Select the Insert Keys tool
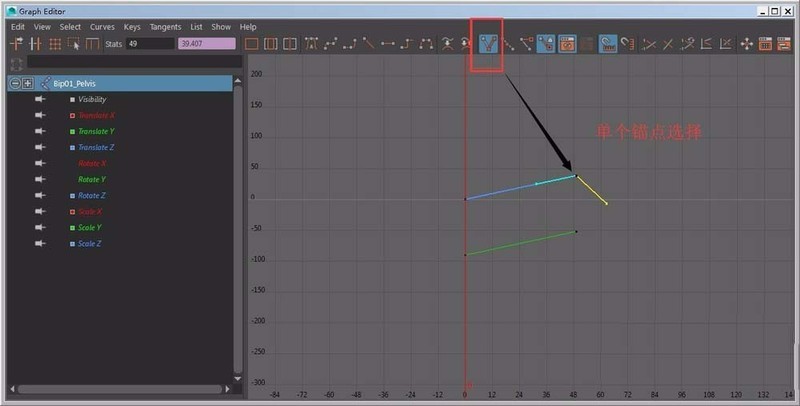This screenshot has width=800, height=406. click(x=35, y=44)
